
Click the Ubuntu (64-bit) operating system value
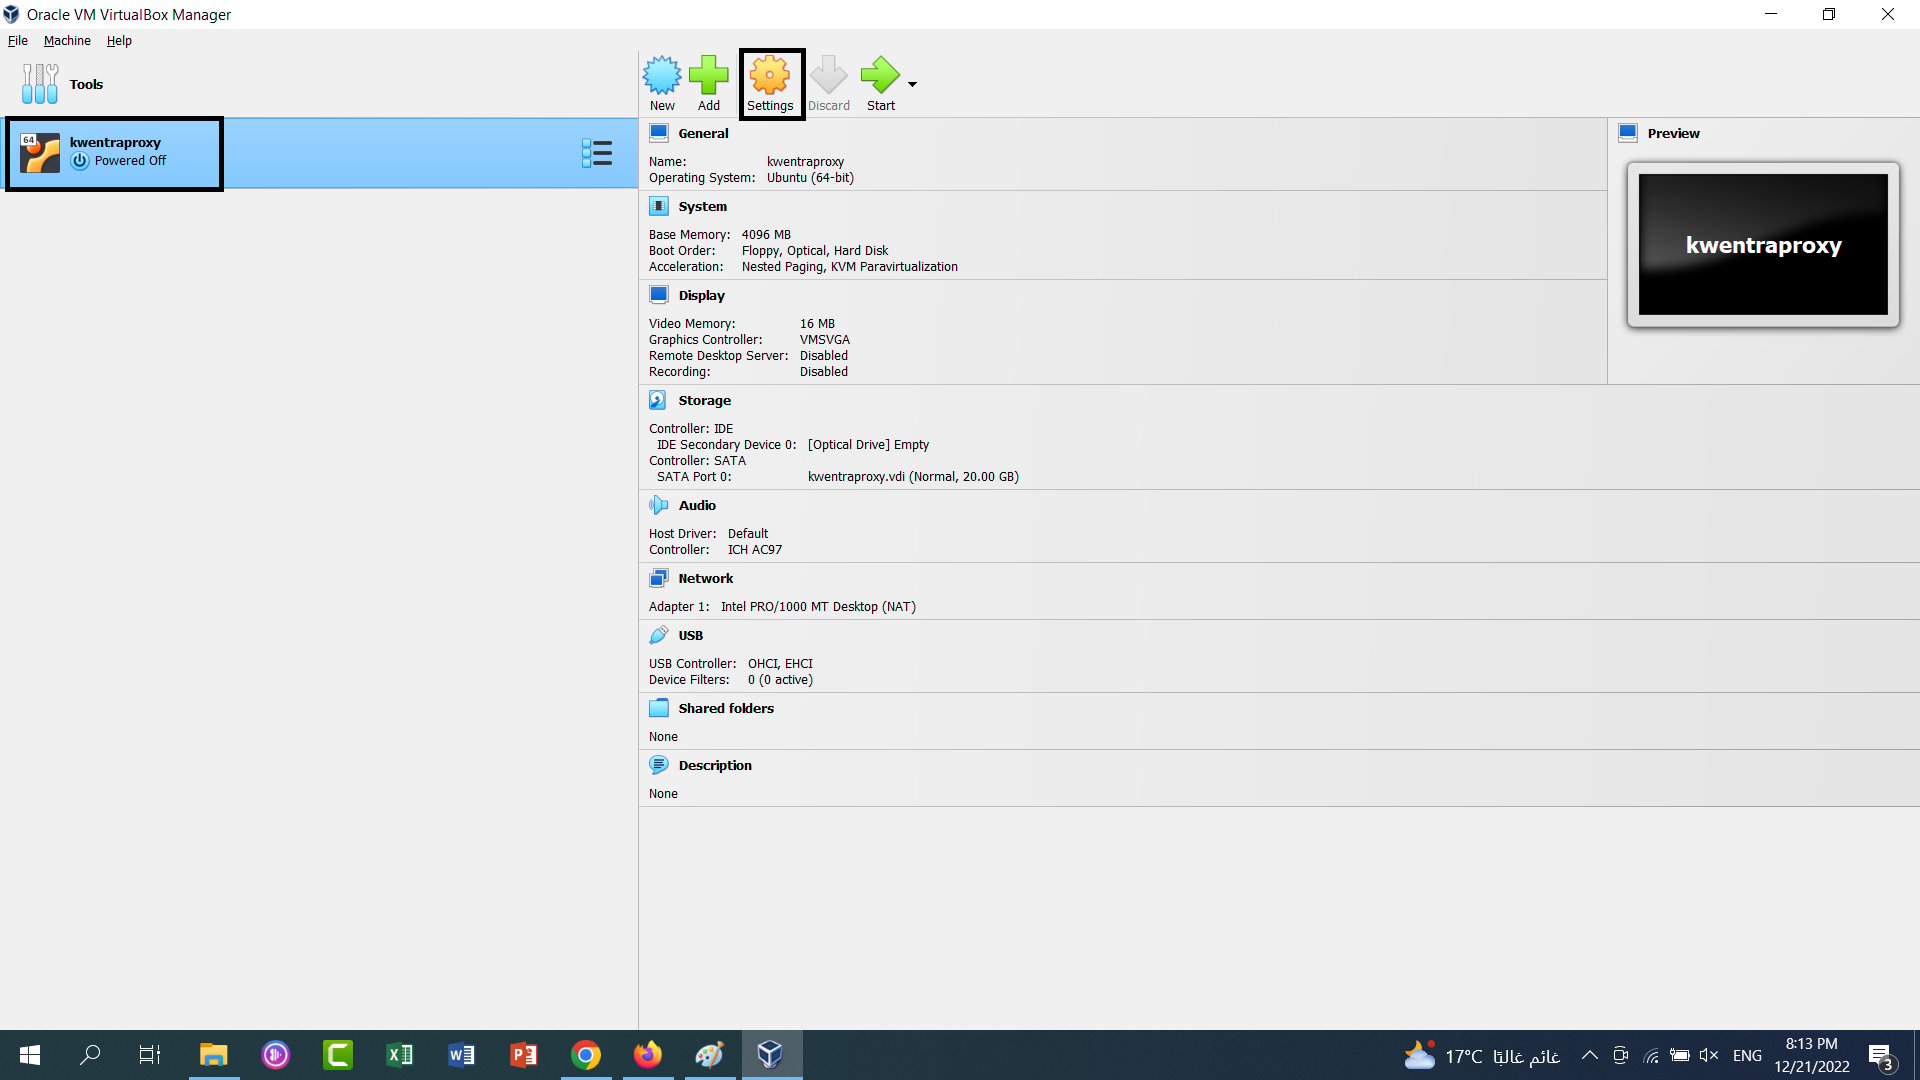click(811, 178)
